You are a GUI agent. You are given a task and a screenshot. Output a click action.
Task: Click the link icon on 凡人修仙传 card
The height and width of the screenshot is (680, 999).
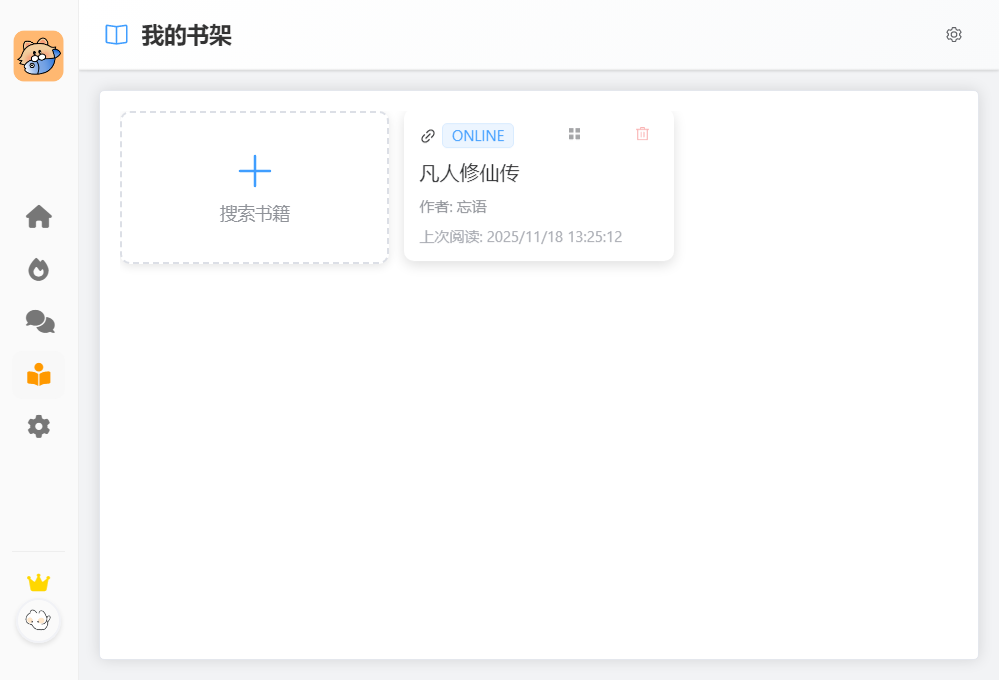(x=428, y=136)
